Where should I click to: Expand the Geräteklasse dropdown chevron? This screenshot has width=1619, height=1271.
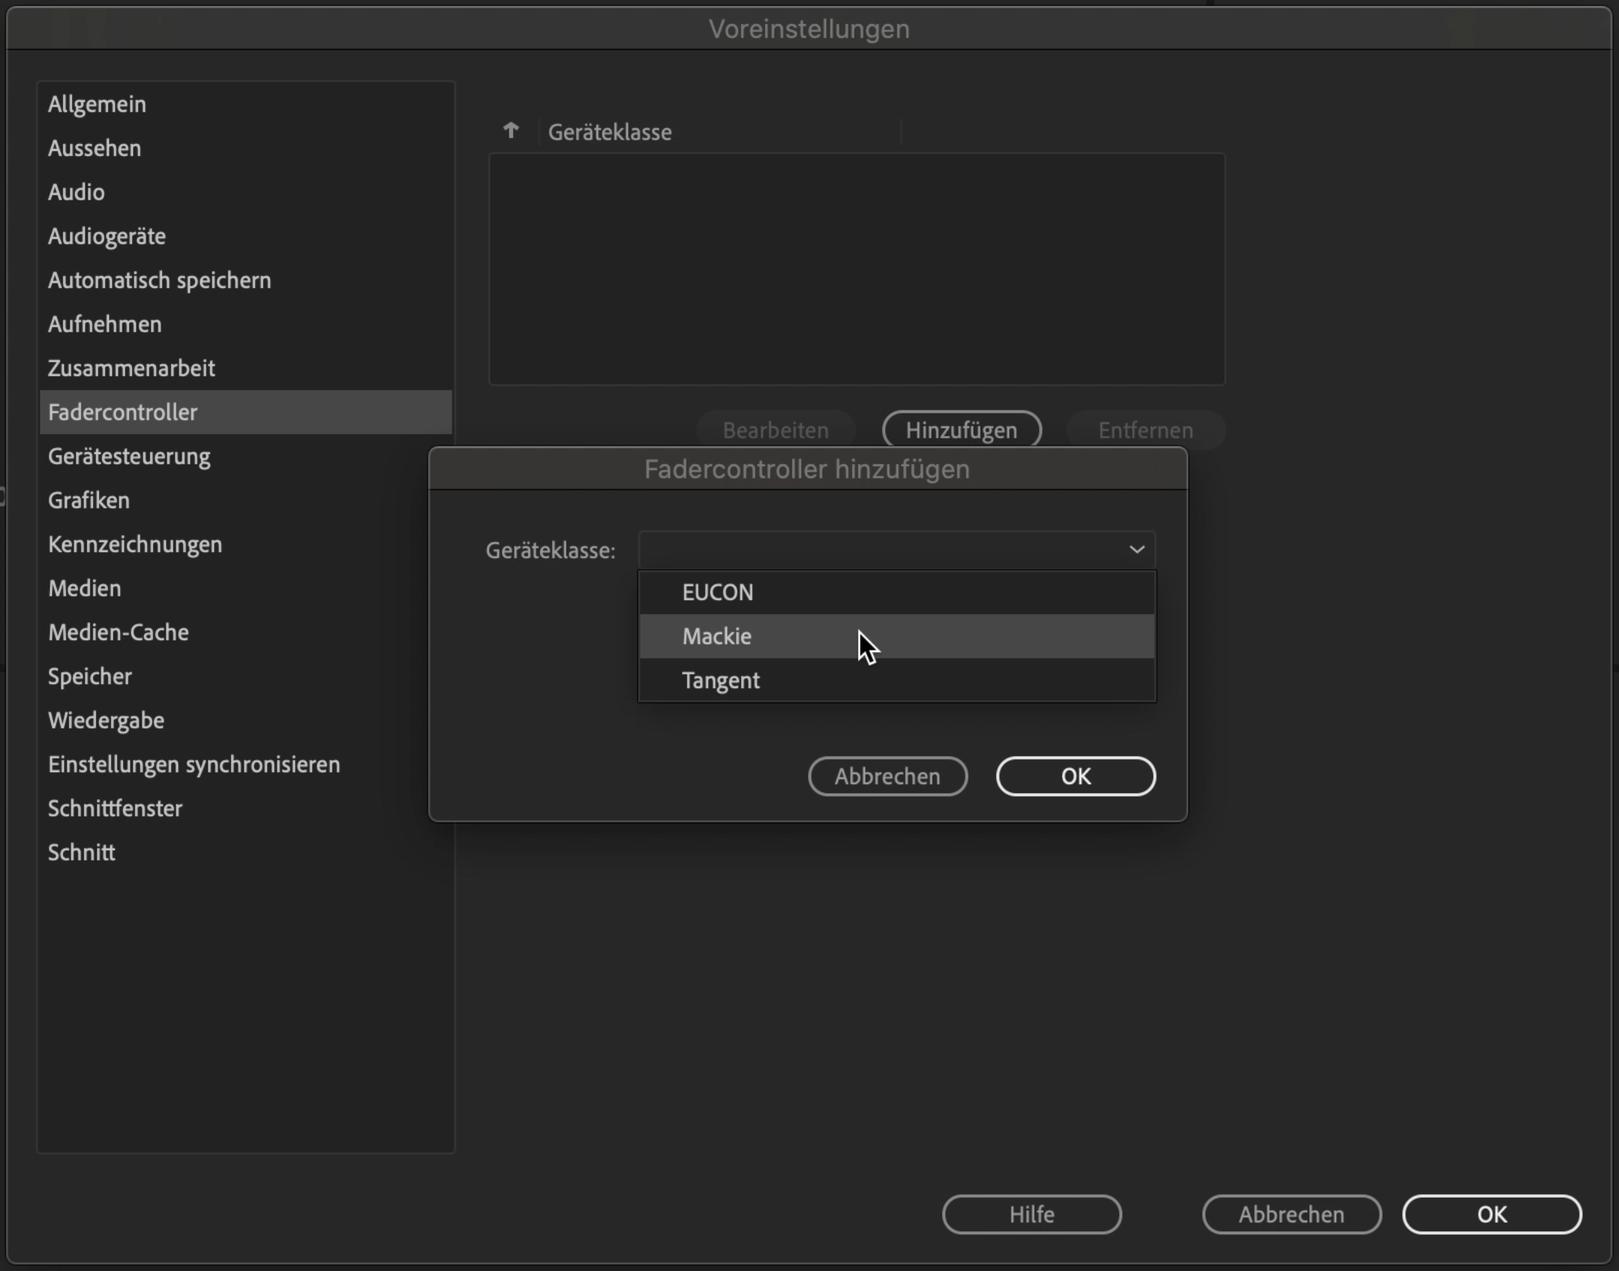pos(1136,550)
